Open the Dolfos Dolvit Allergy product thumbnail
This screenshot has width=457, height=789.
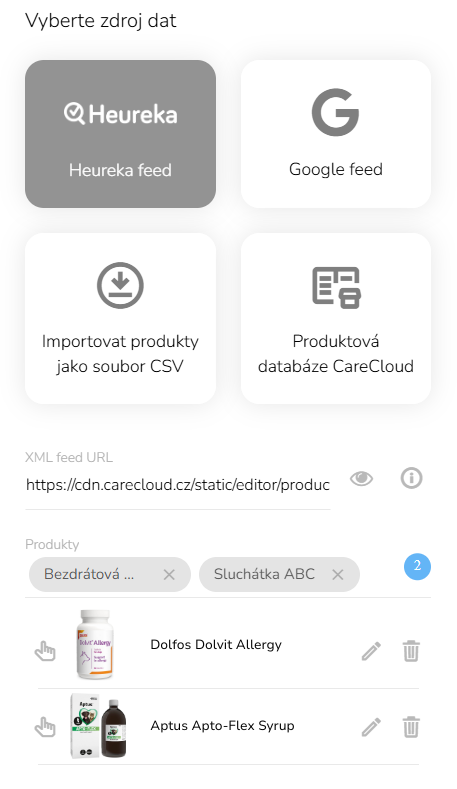pyautogui.click(x=94, y=645)
